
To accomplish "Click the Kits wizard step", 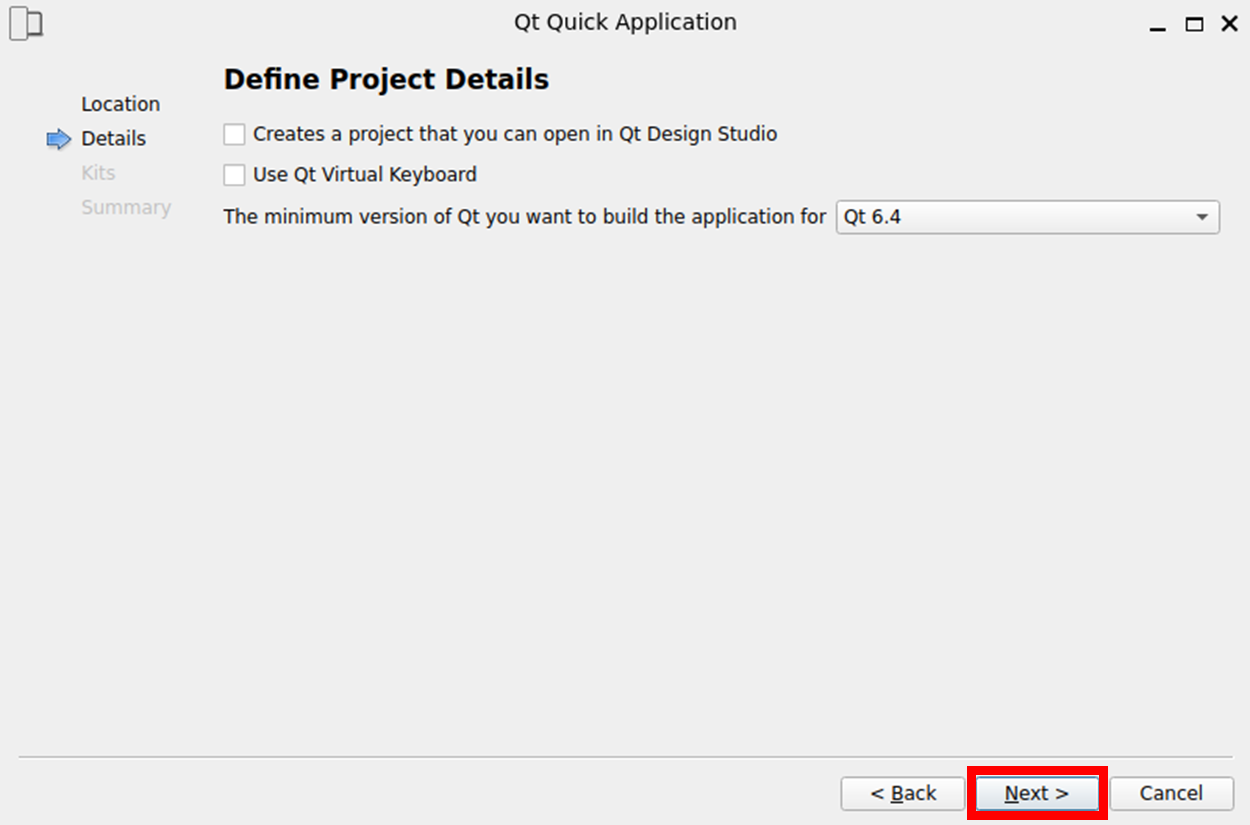I will tap(98, 173).
